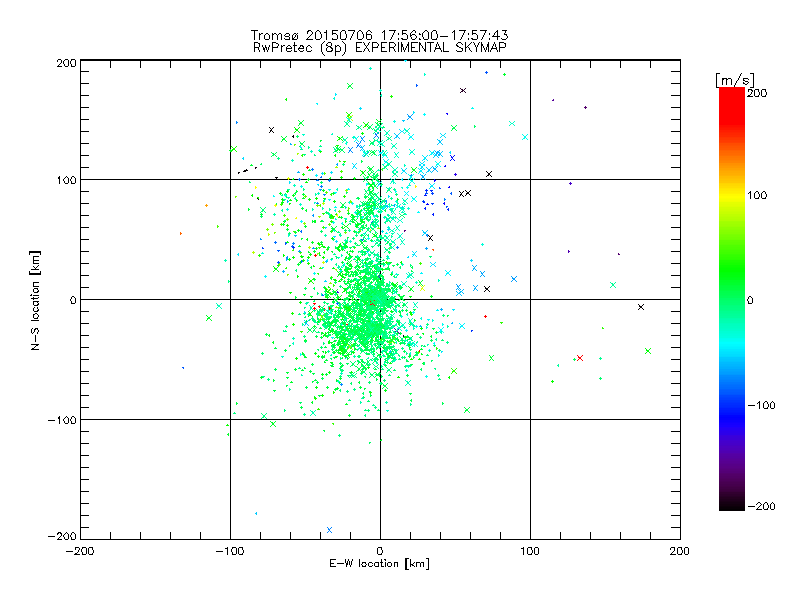The width and height of the screenshot is (800, 600).
Task: Click the "N-S location [km]" axis label
Action: coord(35,301)
